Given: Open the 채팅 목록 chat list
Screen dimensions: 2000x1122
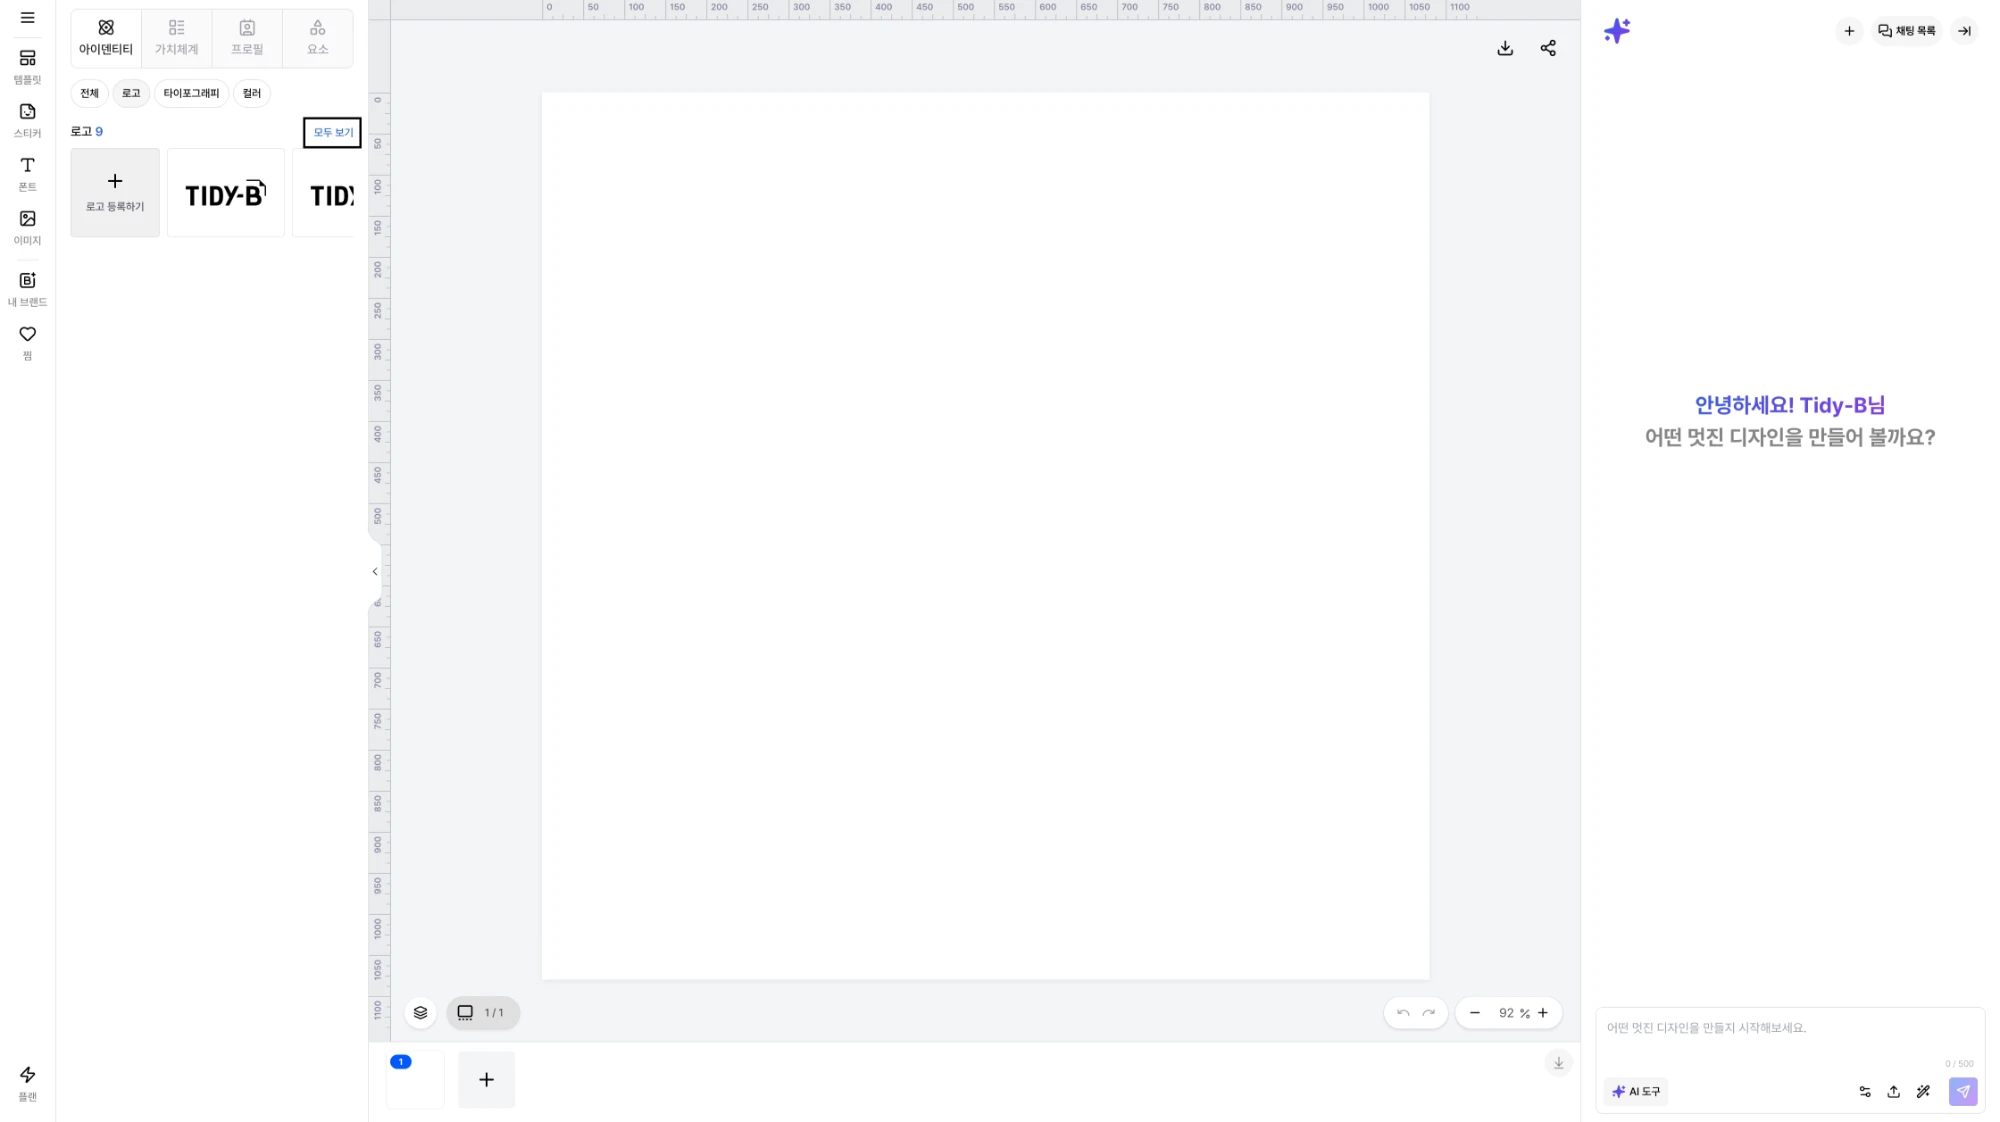Looking at the screenshot, I should coord(1907,31).
